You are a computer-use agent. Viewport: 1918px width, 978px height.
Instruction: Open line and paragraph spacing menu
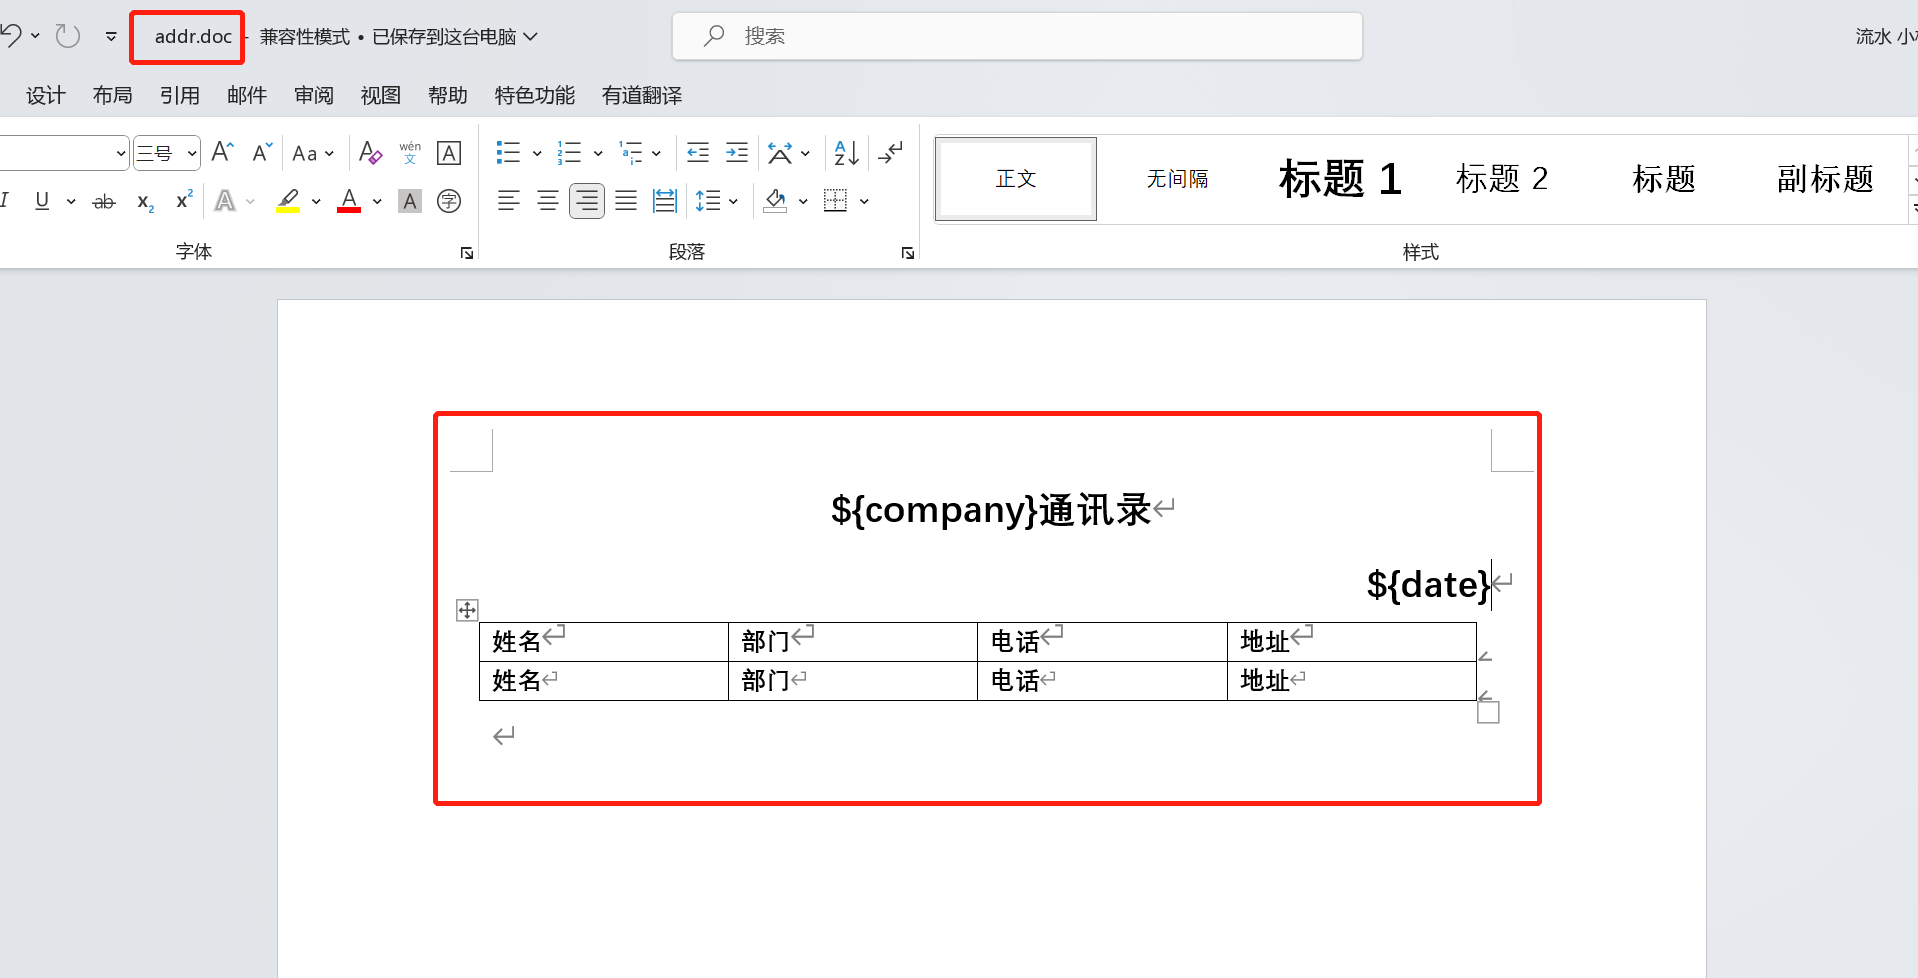tap(716, 201)
